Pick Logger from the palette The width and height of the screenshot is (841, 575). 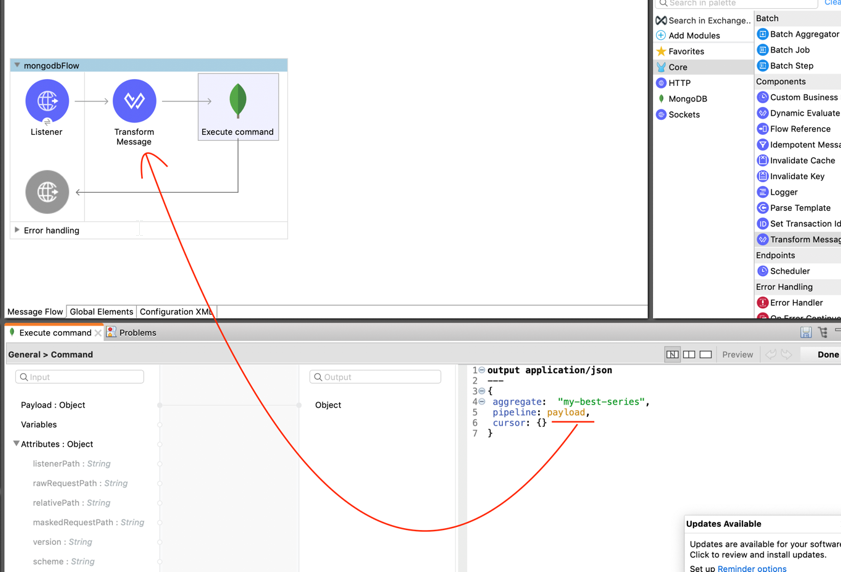pos(777,192)
